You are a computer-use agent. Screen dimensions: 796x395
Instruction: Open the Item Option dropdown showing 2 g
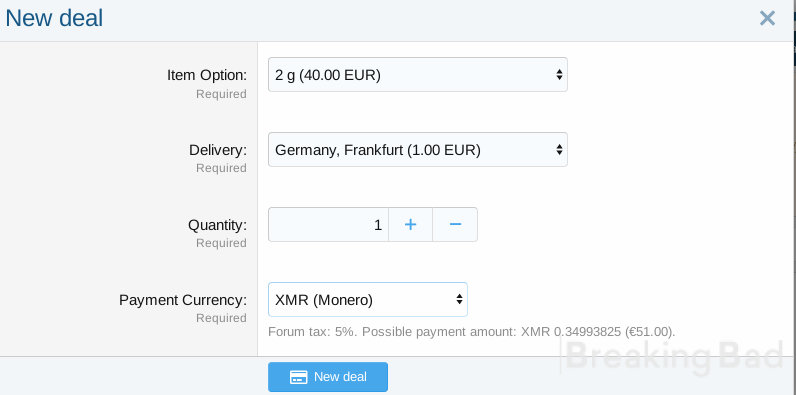click(x=418, y=75)
